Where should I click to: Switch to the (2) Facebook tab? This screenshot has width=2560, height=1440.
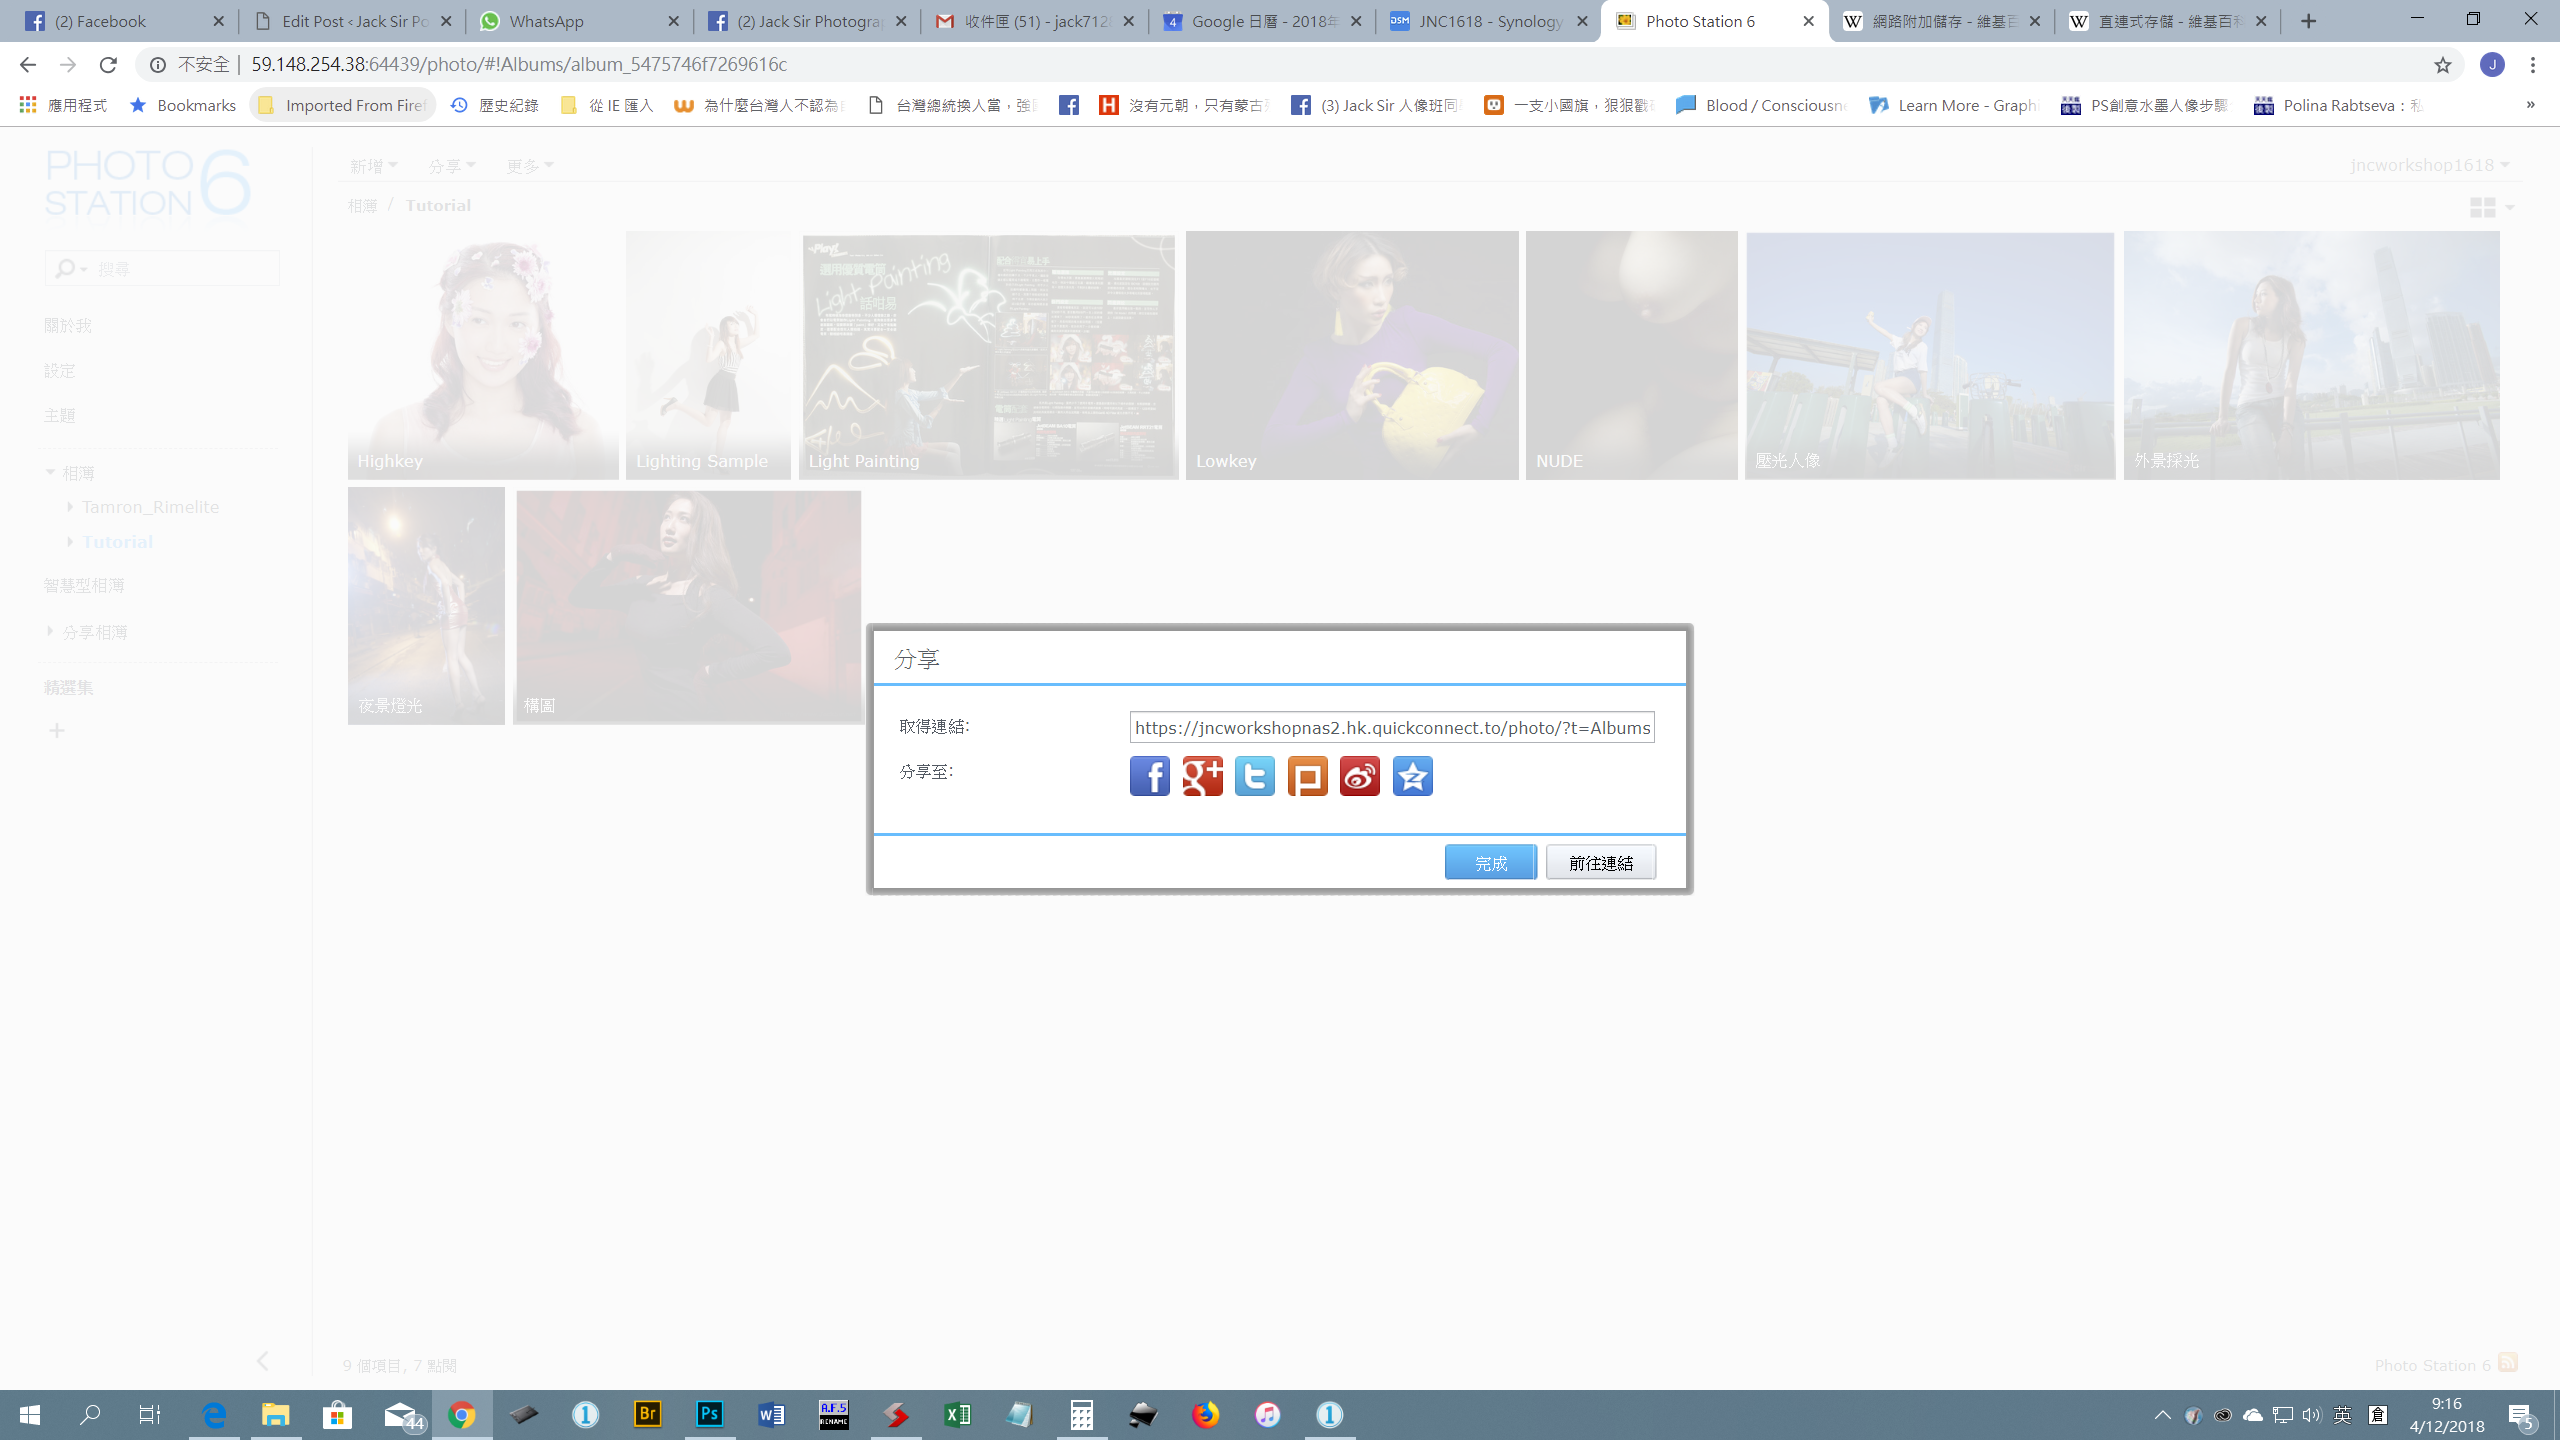[125, 21]
